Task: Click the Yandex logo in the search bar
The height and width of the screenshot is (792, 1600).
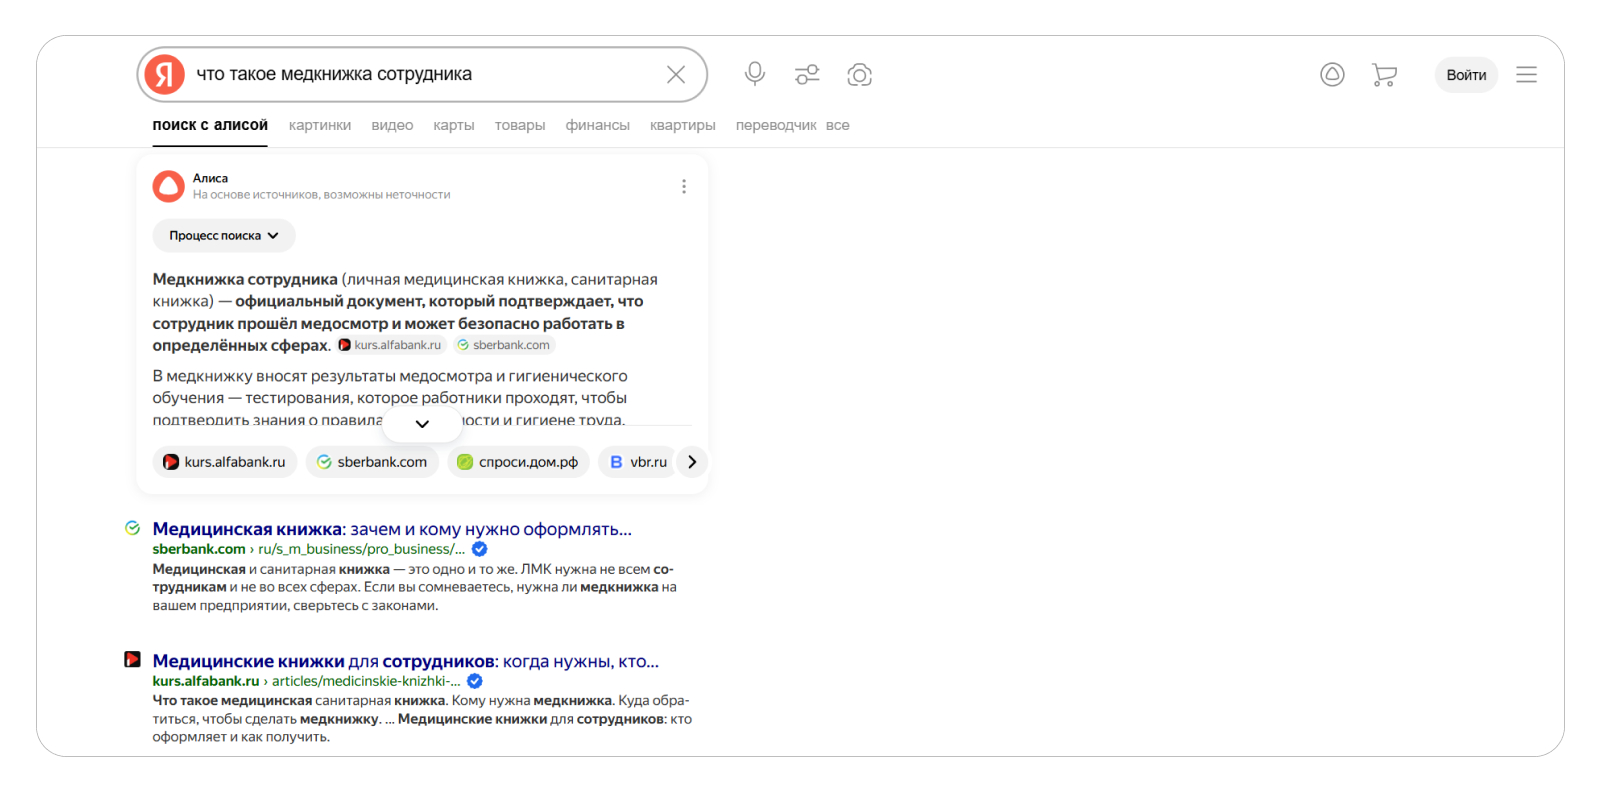Action: tap(165, 75)
